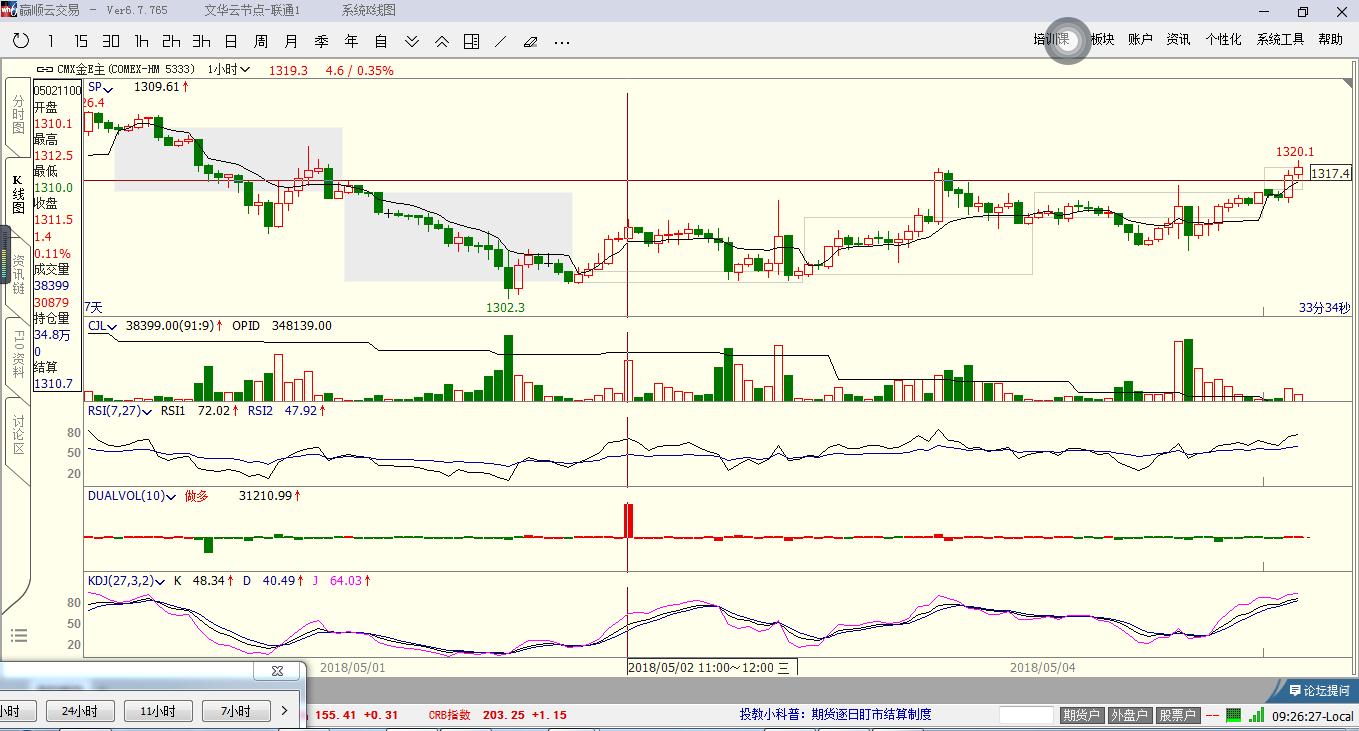Open the 系统工具 menu

click(1281, 39)
